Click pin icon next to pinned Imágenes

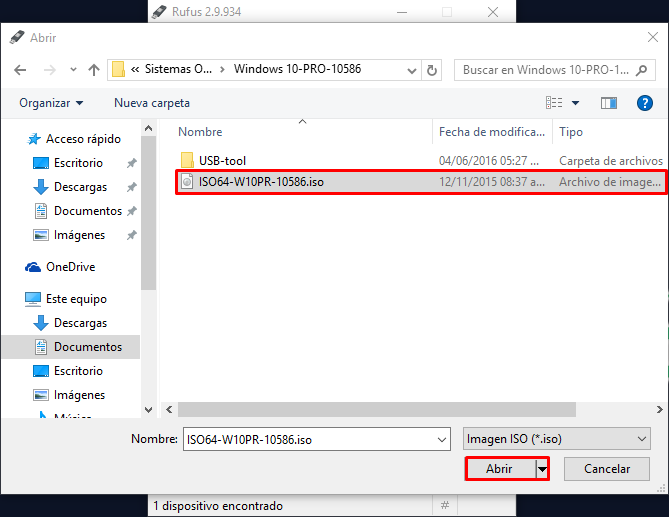tap(132, 235)
